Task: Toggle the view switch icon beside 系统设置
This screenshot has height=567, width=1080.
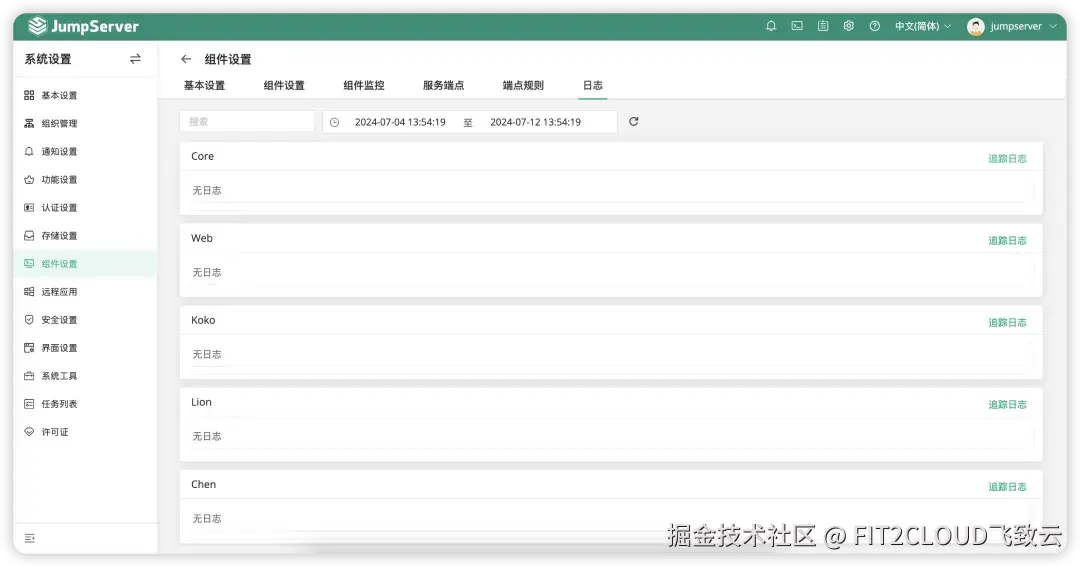Action: click(x=135, y=59)
